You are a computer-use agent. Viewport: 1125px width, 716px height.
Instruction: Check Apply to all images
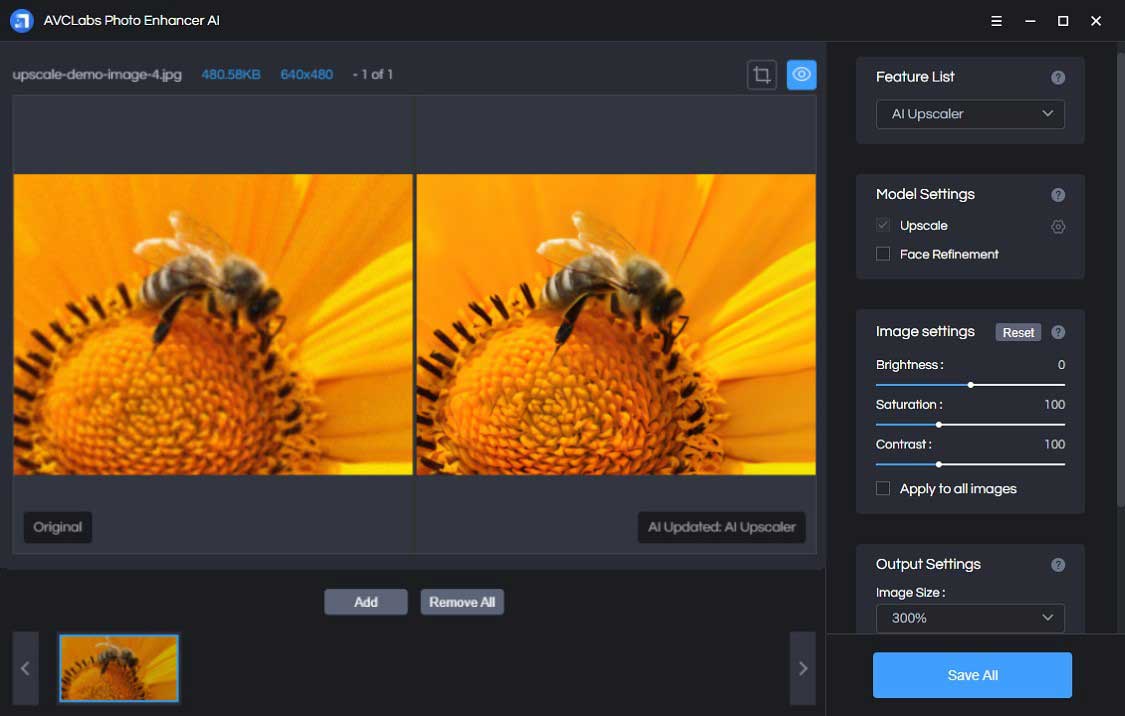pyautogui.click(x=883, y=489)
